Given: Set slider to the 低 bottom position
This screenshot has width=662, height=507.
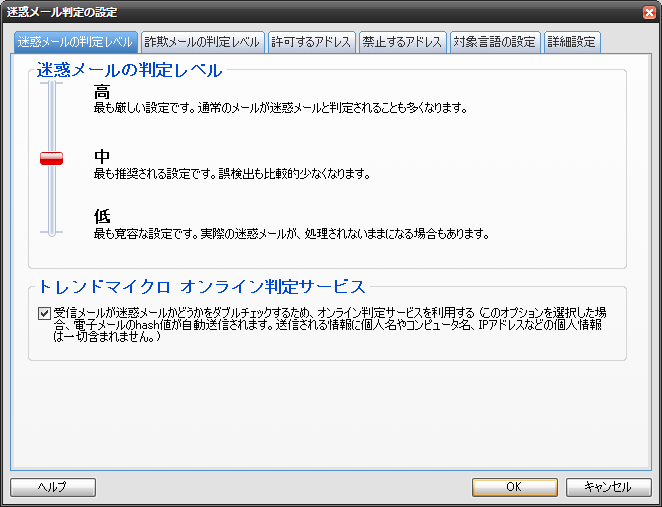Looking at the screenshot, I should click(52, 232).
